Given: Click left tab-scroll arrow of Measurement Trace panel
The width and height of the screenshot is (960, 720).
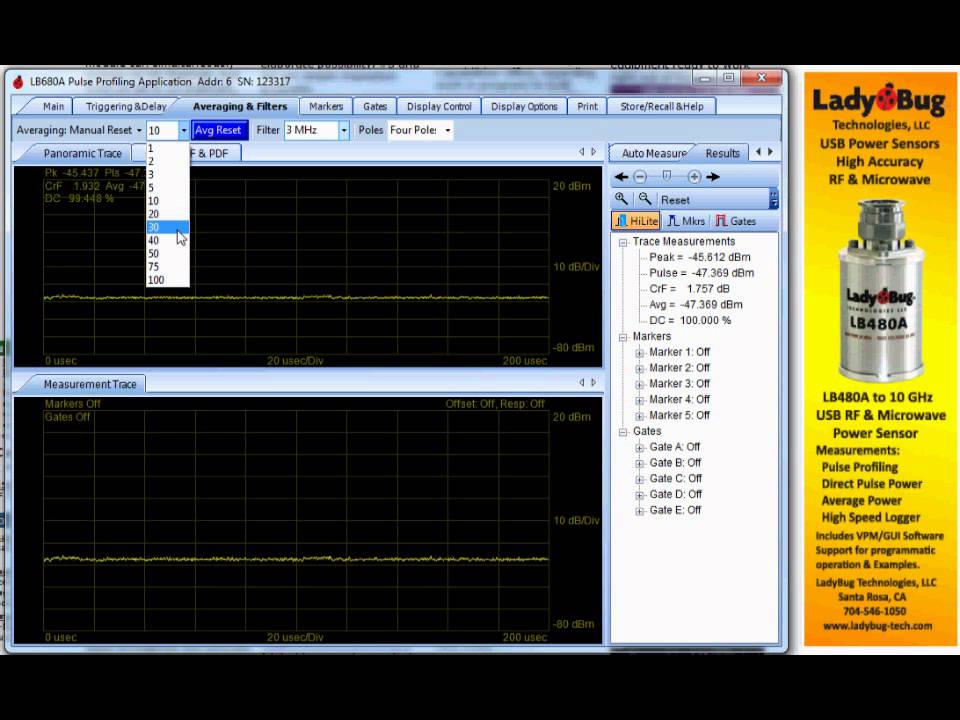Looking at the screenshot, I should (x=582, y=383).
